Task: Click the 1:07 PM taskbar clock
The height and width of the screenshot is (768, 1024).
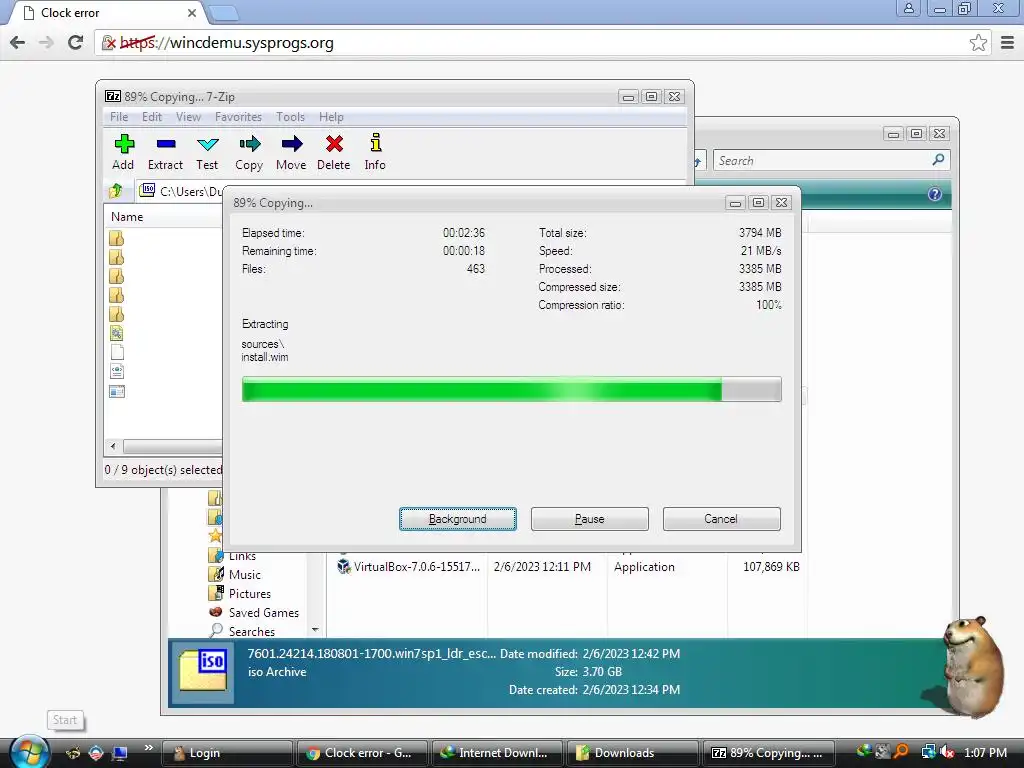Action: [x=985, y=752]
